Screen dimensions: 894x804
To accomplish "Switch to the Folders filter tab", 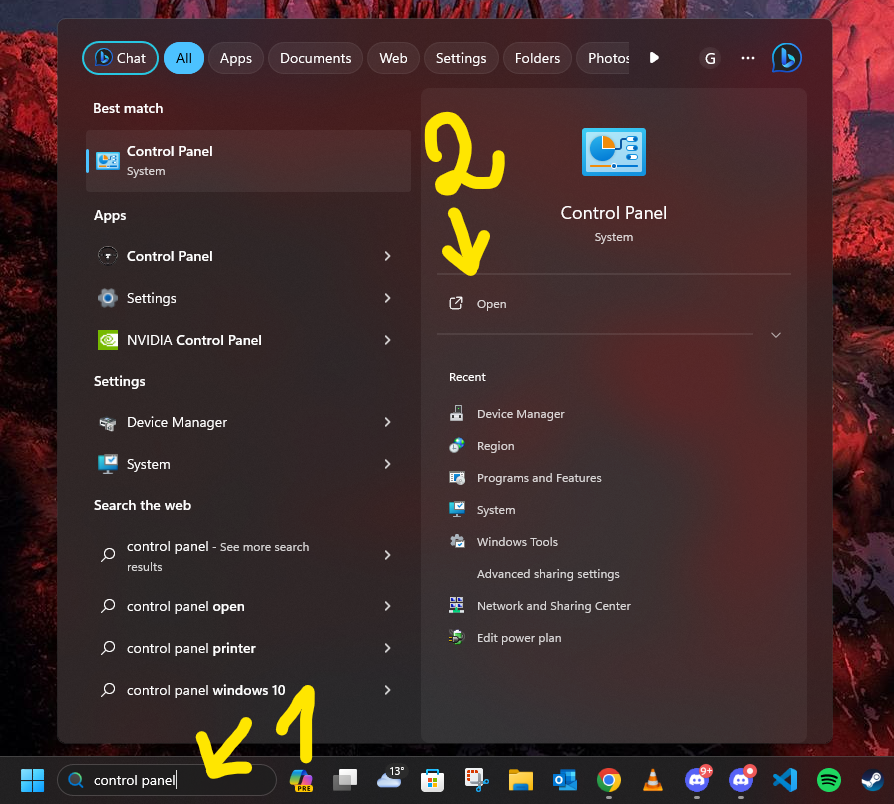I will click(537, 58).
